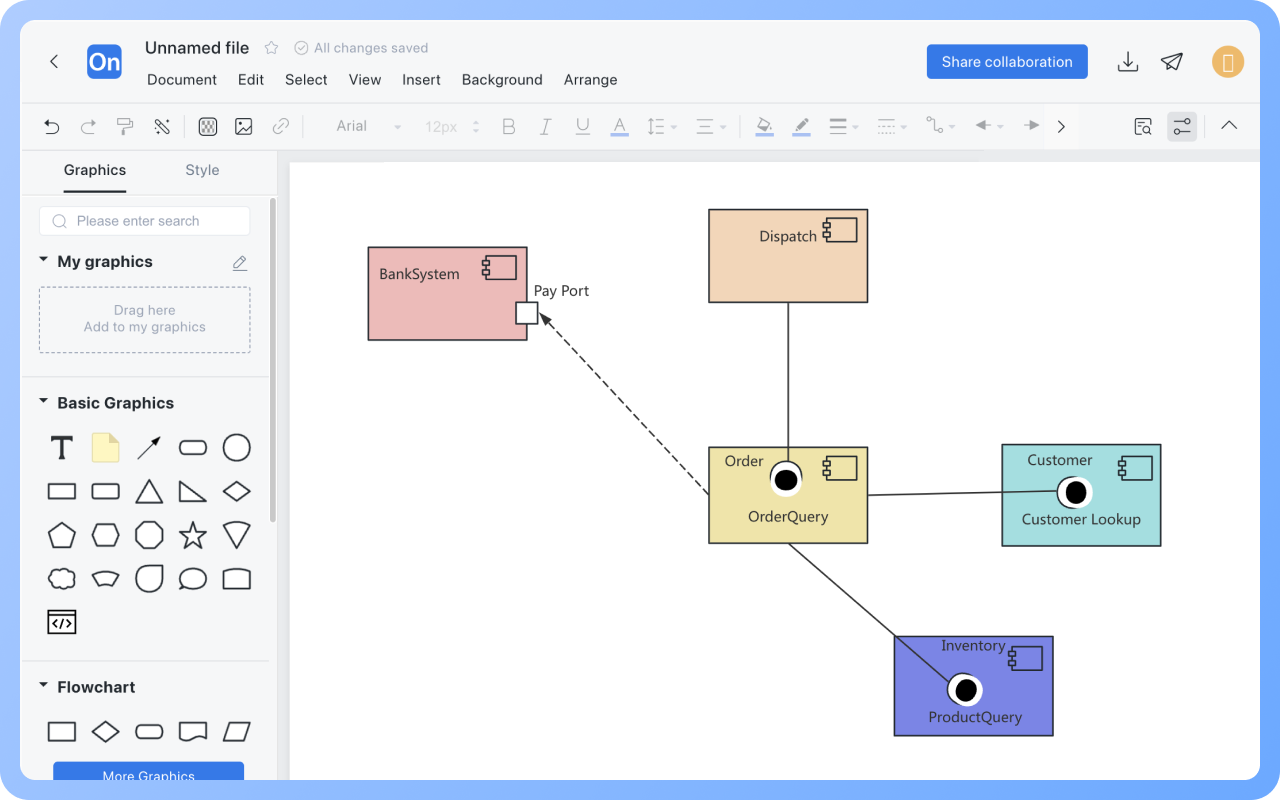The width and height of the screenshot is (1280, 800).
Task: Click the My graphics edit pencil
Action: pyautogui.click(x=240, y=263)
